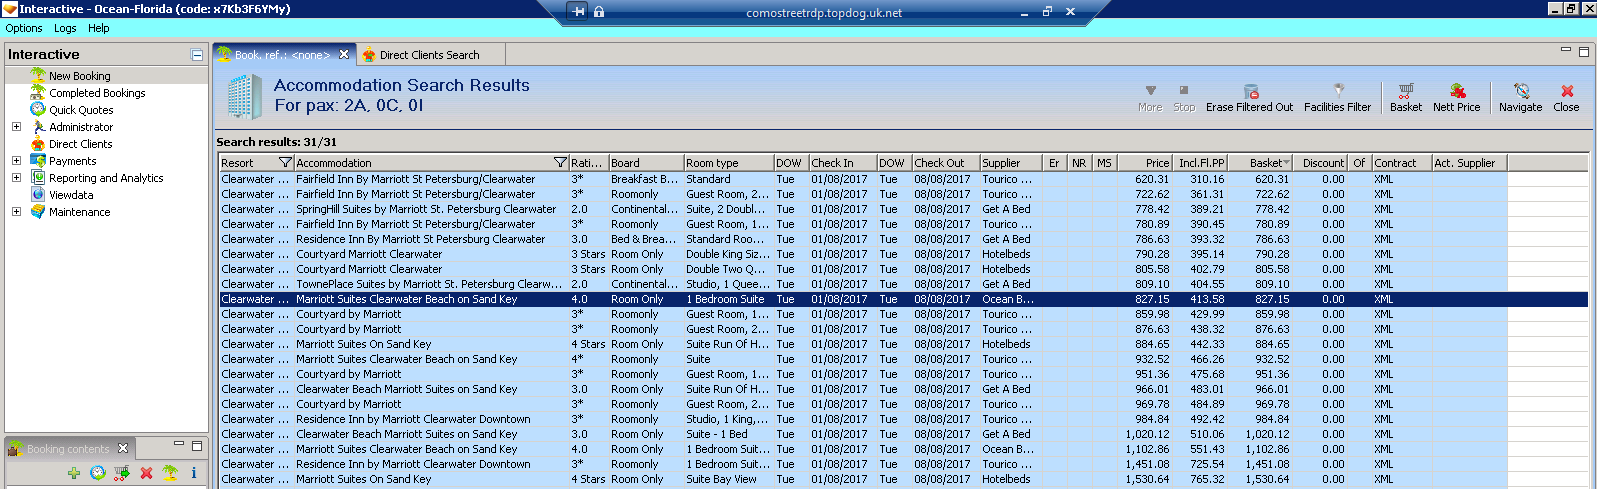The height and width of the screenshot is (489, 1597).
Task: Close the Booking contents tab
Action: 123,448
